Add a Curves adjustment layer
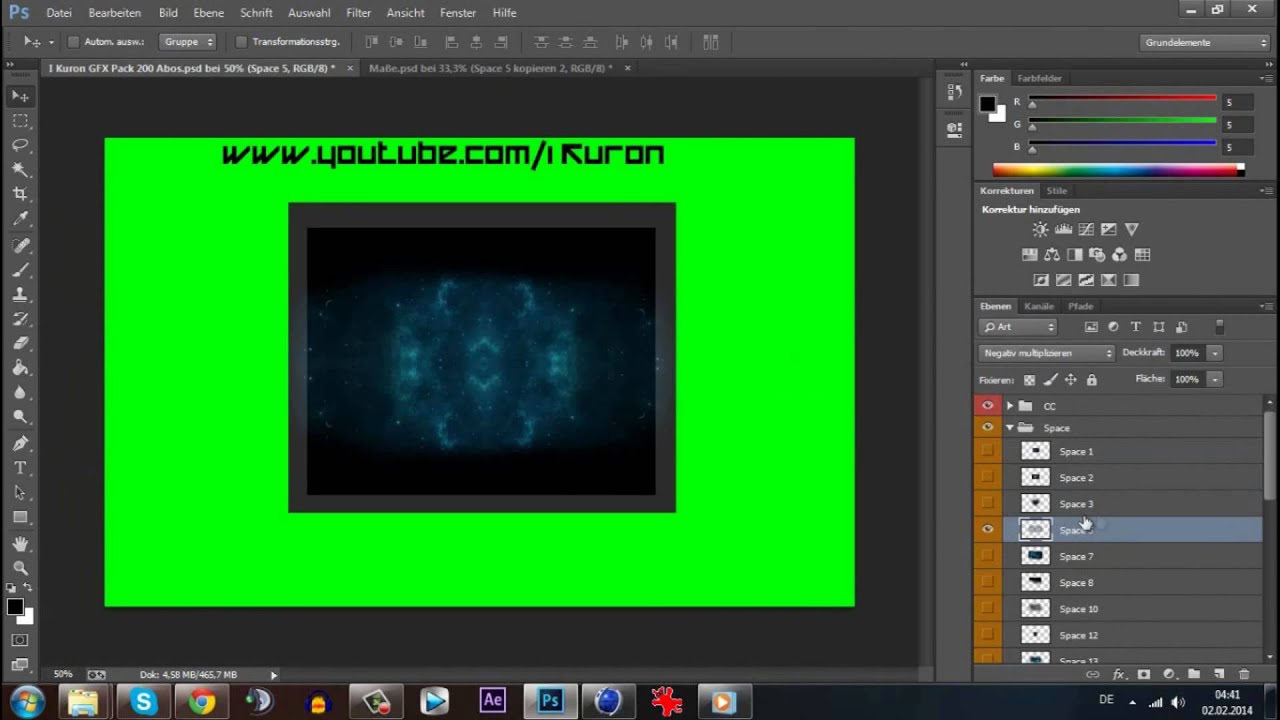This screenshot has height=720, width=1280. (x=1086, y=229)
